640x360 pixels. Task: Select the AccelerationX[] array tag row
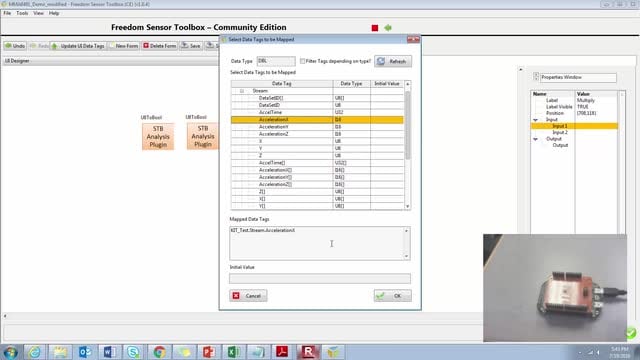(317, 170)
